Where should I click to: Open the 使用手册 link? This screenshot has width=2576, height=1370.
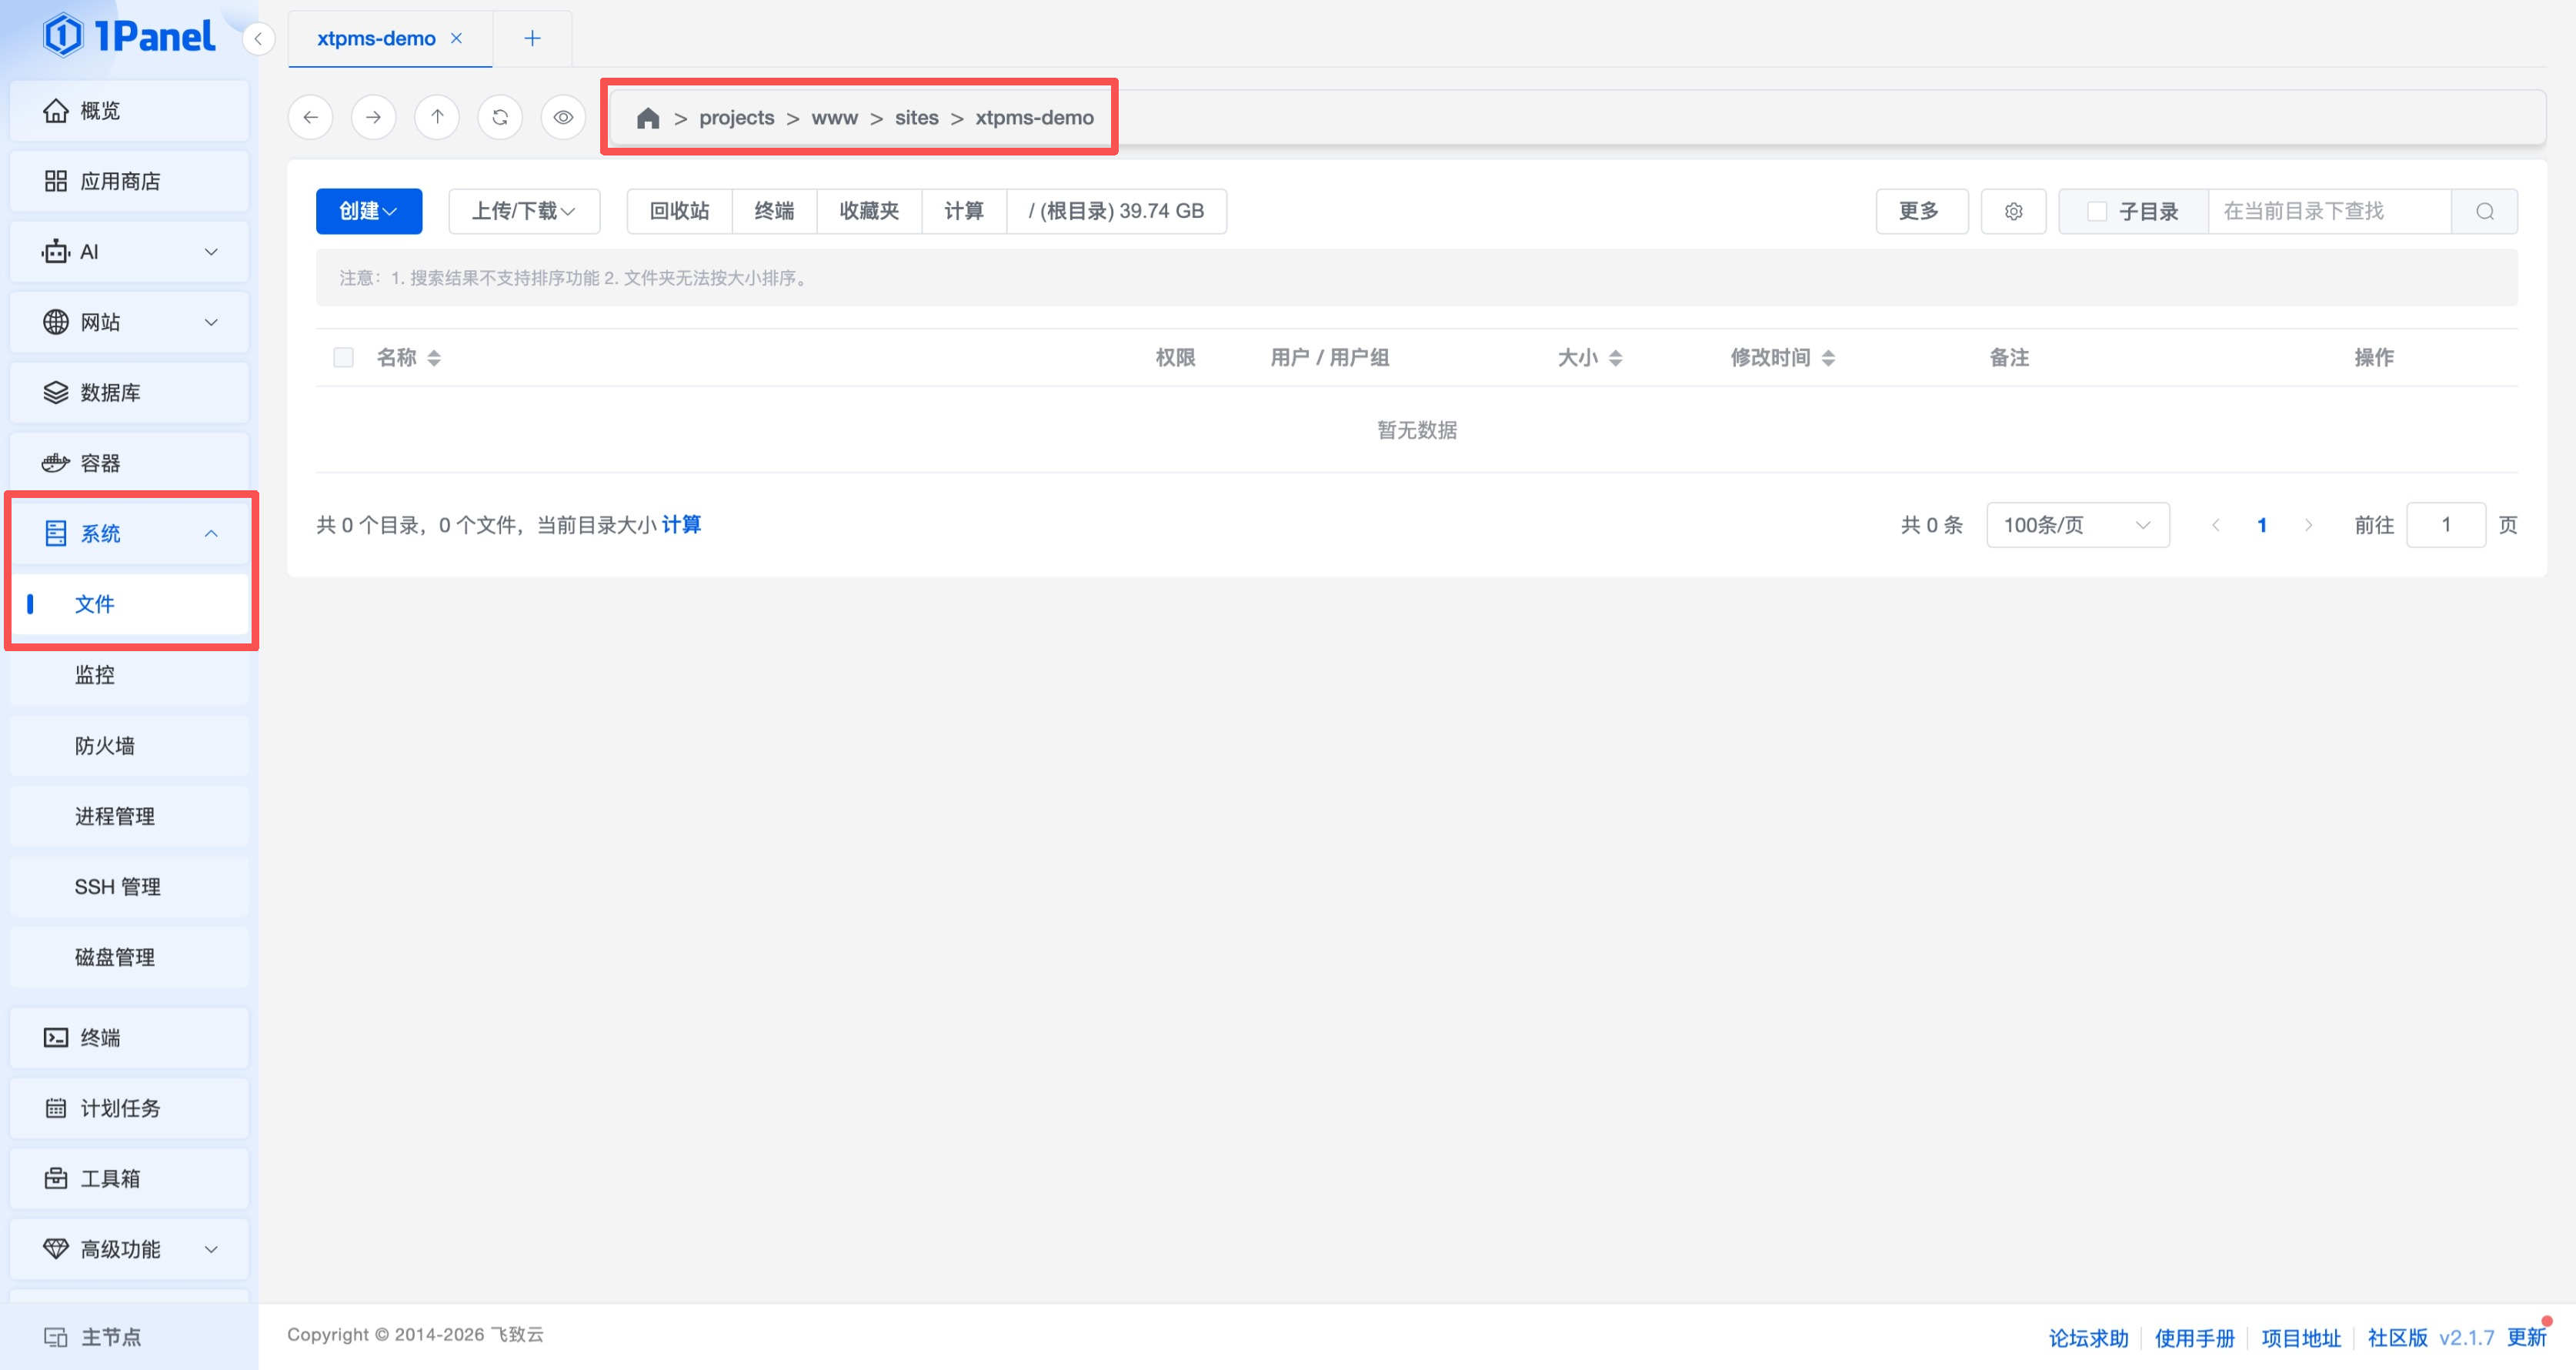tap(2195, 1338)
